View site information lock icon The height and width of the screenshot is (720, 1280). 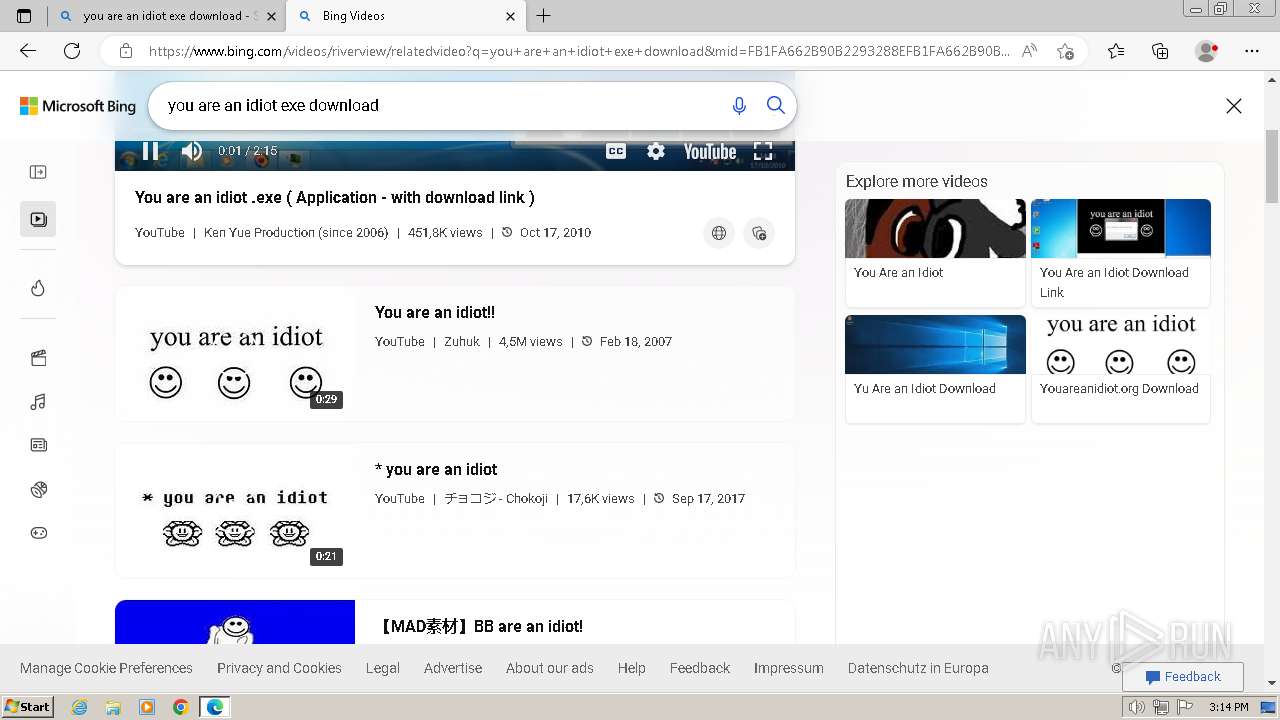click(x=126, y=51)
